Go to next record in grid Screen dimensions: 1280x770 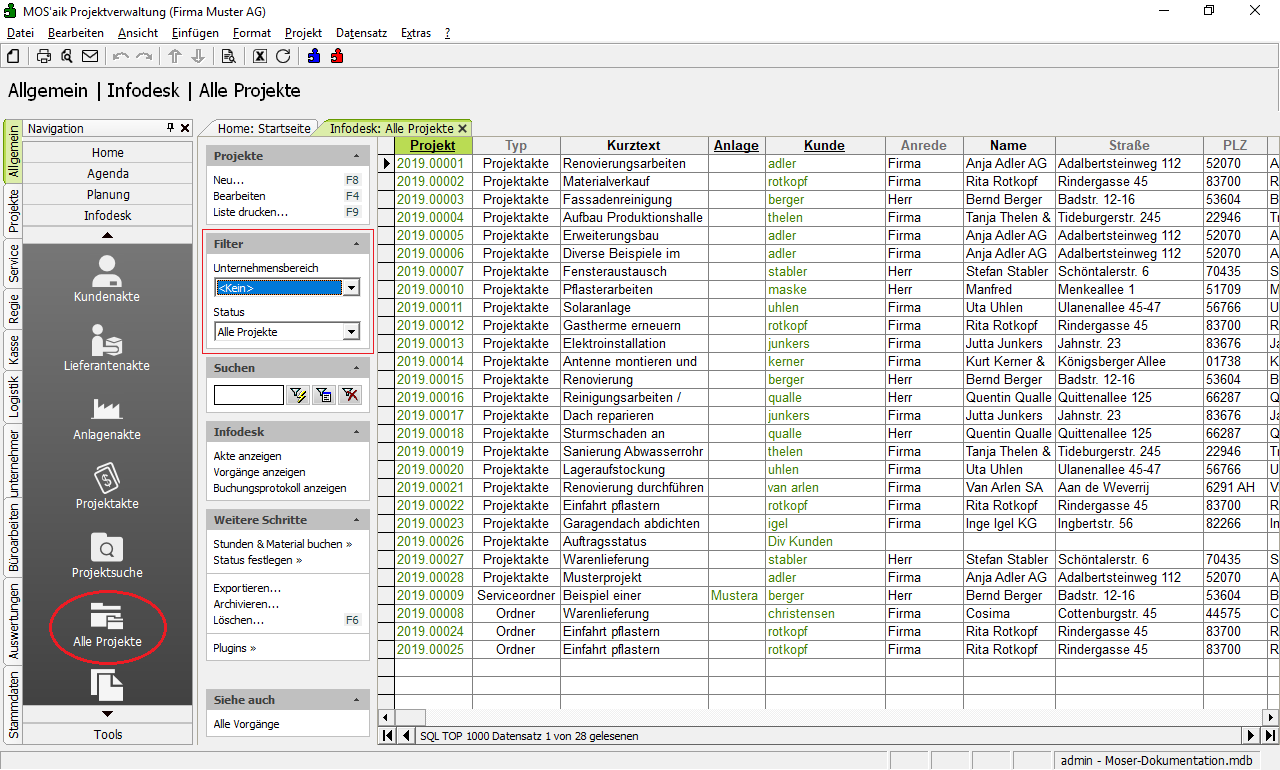pyautogui.click(x=1251, y=735)
